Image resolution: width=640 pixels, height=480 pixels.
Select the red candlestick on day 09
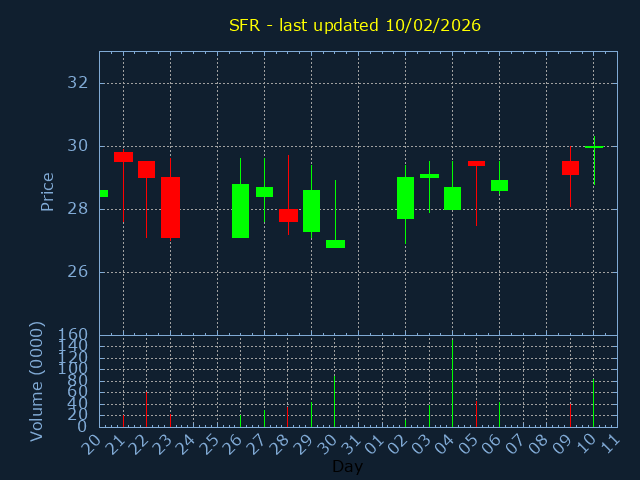pyautogui.click(x=570, y=168)
